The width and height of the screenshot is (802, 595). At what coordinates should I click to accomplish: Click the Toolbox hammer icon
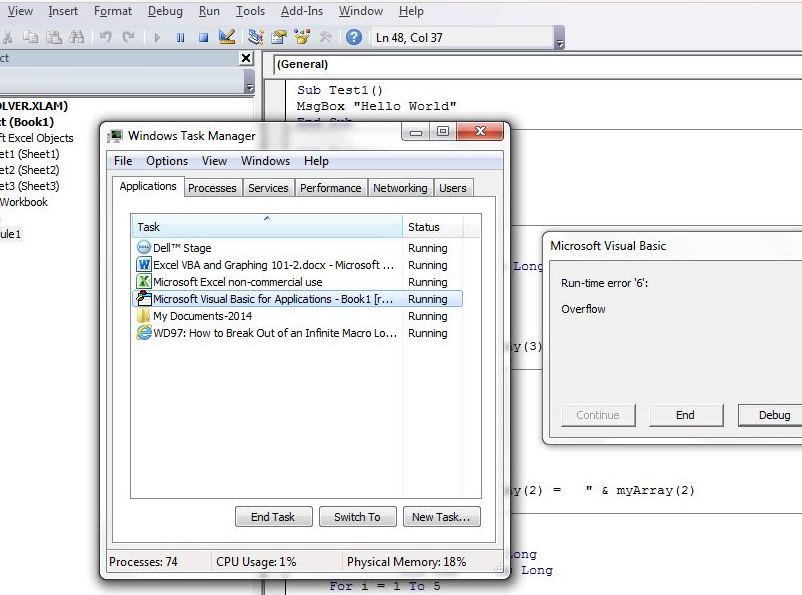pyautogui.click(x=325, y=37)
